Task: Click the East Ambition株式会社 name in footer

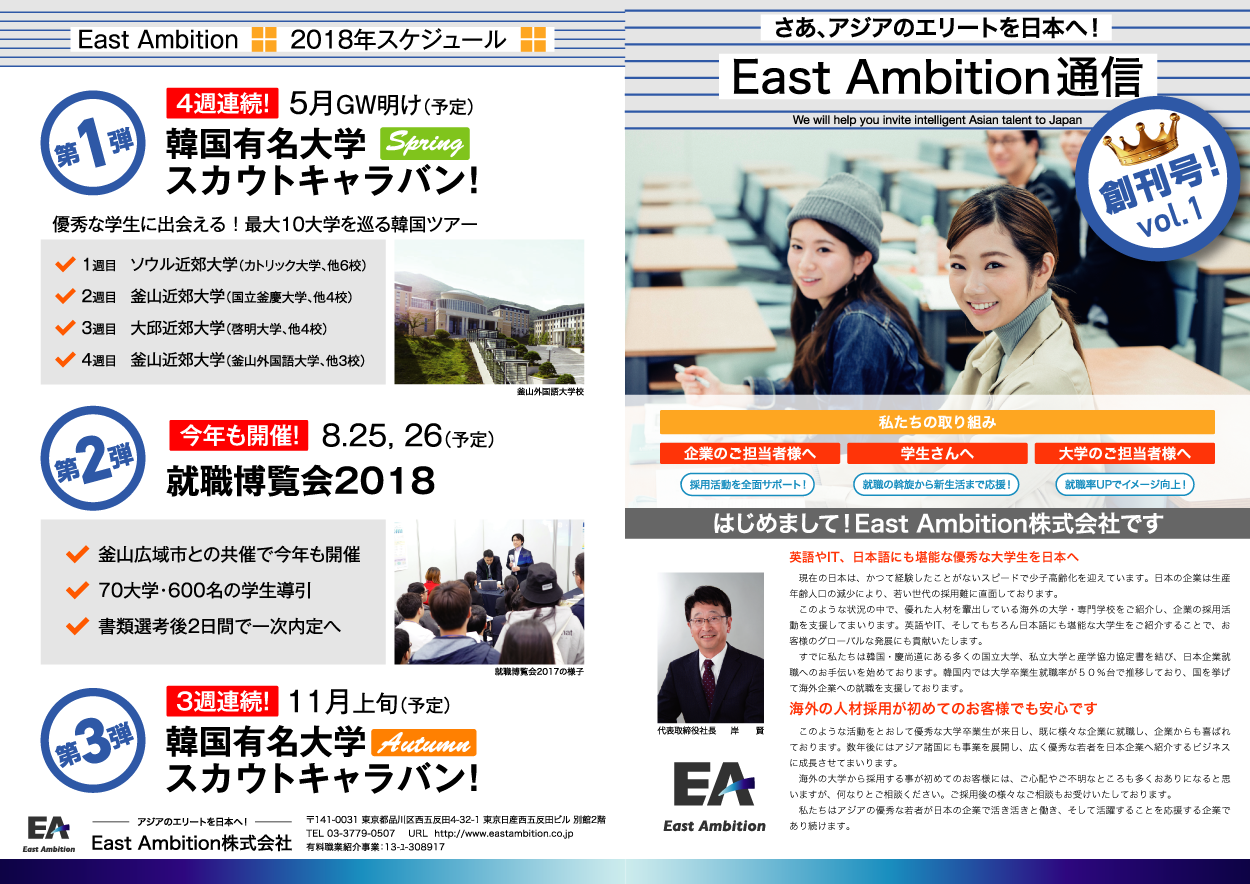Action: pyautogui.click(x=191, y=843)
